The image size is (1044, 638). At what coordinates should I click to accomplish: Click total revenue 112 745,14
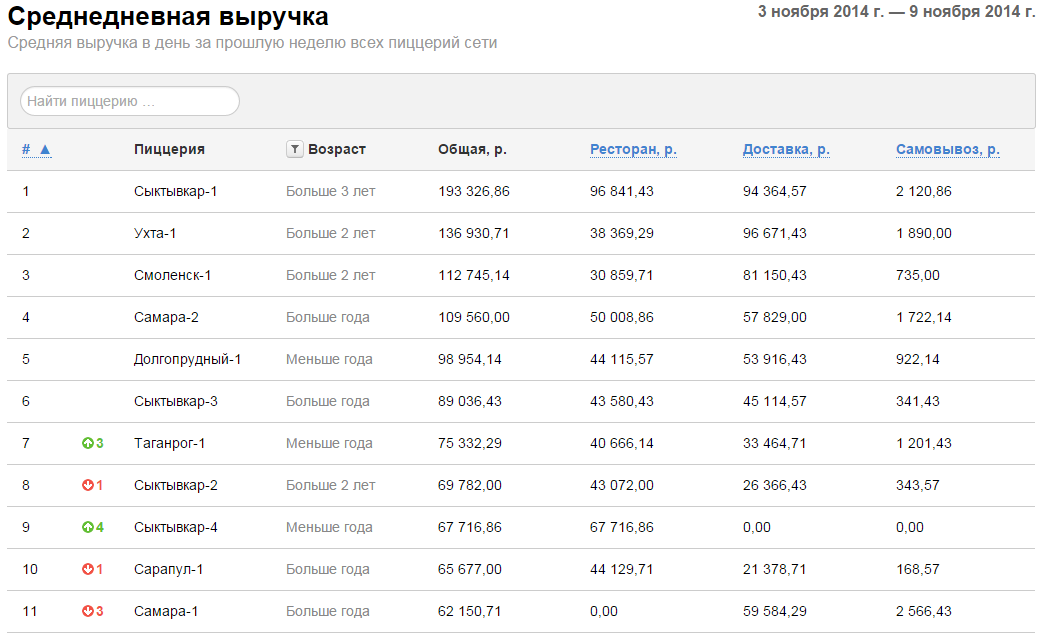click(x=473, y=276)
